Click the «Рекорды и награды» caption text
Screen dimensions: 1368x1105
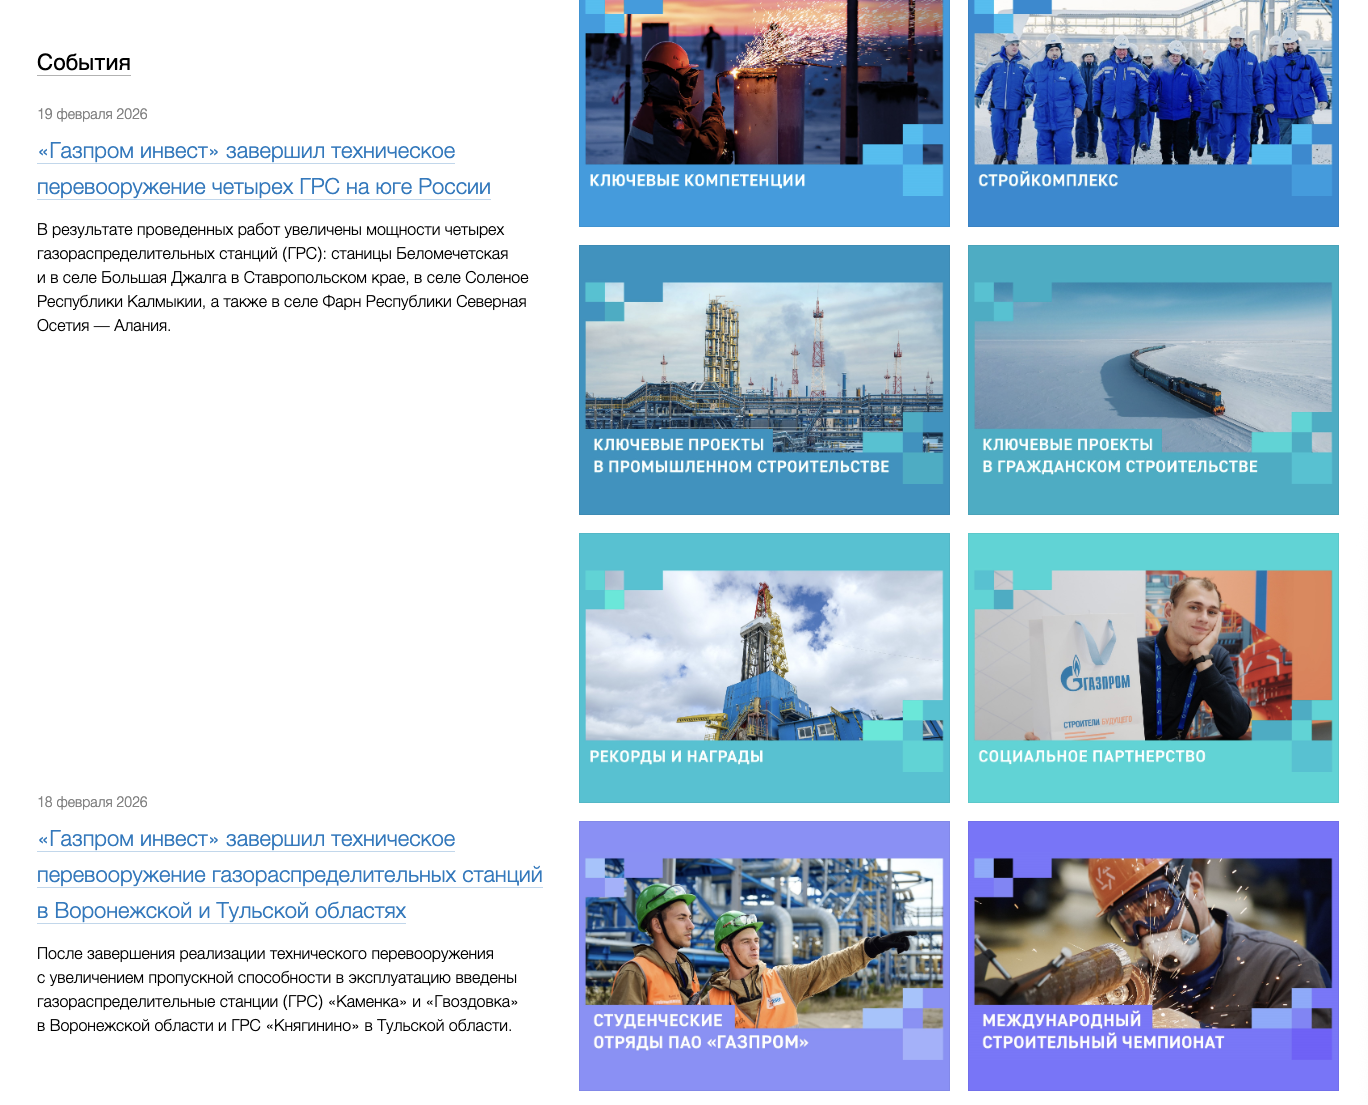click(x=676, y=757)
